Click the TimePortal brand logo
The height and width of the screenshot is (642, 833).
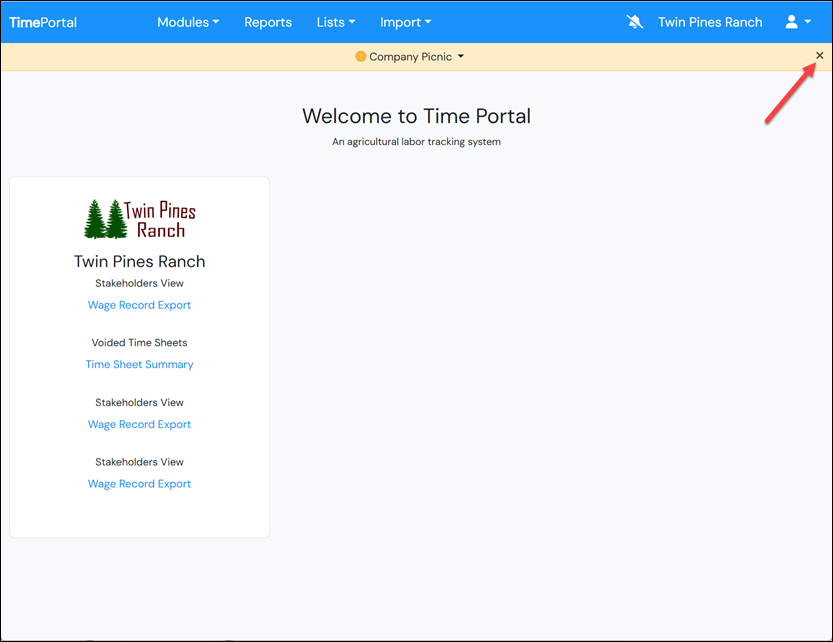[x=43, y=22]
